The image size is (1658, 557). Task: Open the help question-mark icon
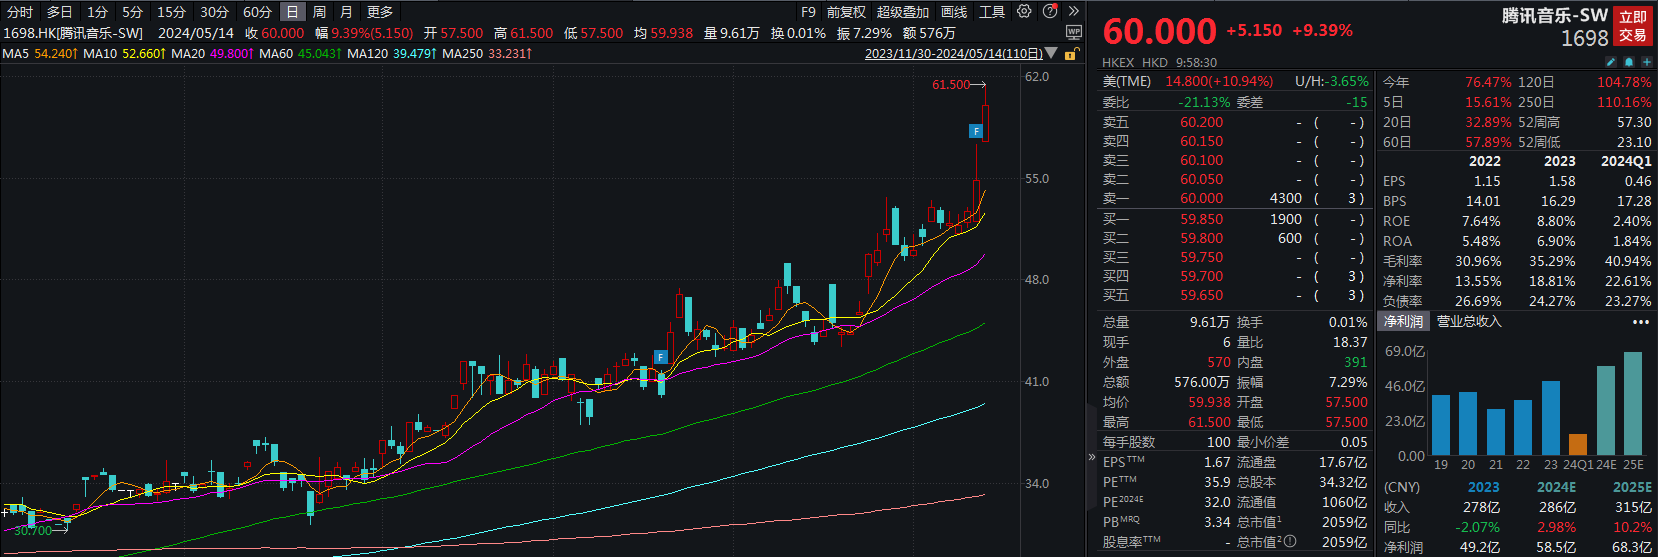pos(1050,12)
